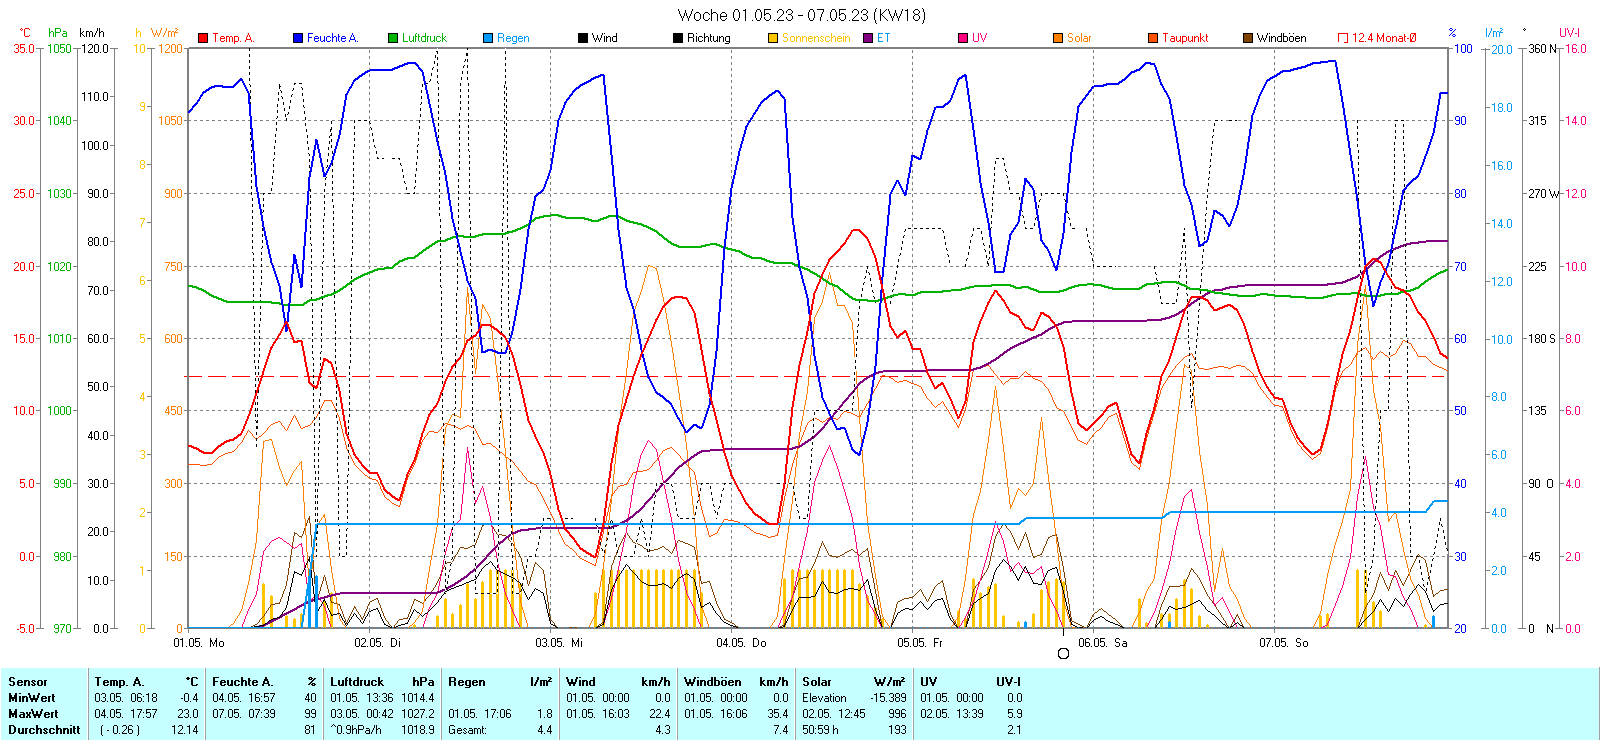Click the '02.05. Di' day label
Image resolution: width=1600 pixels, height=740 pixels.
[377, 643]
